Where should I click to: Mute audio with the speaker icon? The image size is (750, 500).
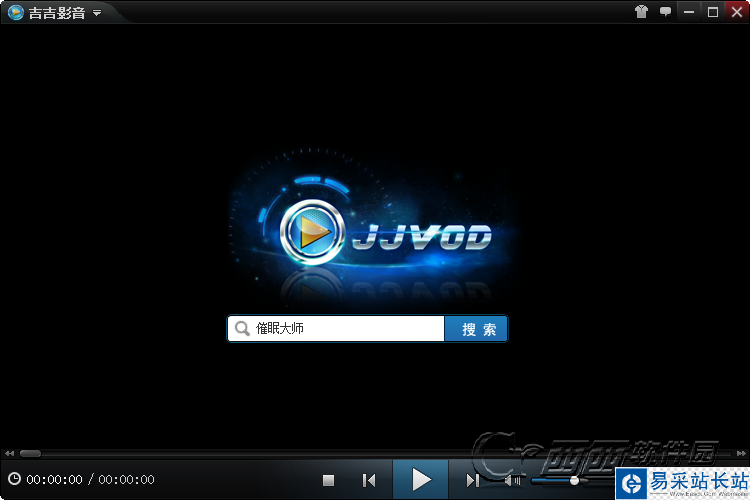(512, 480)
